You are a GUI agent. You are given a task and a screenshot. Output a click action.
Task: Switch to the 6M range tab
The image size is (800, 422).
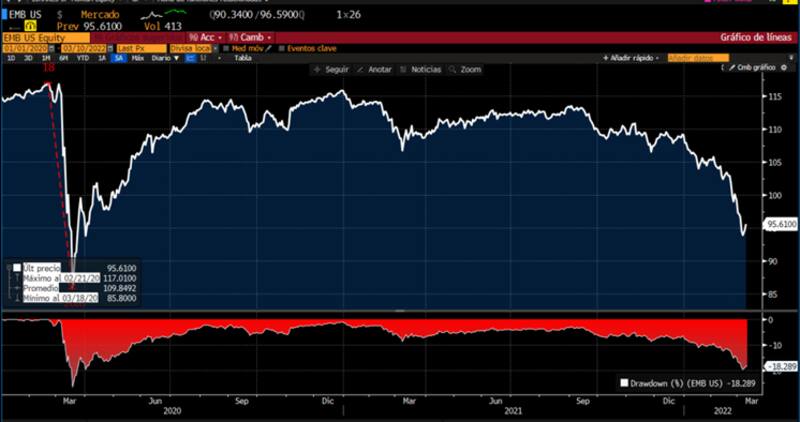coord(62,58)
